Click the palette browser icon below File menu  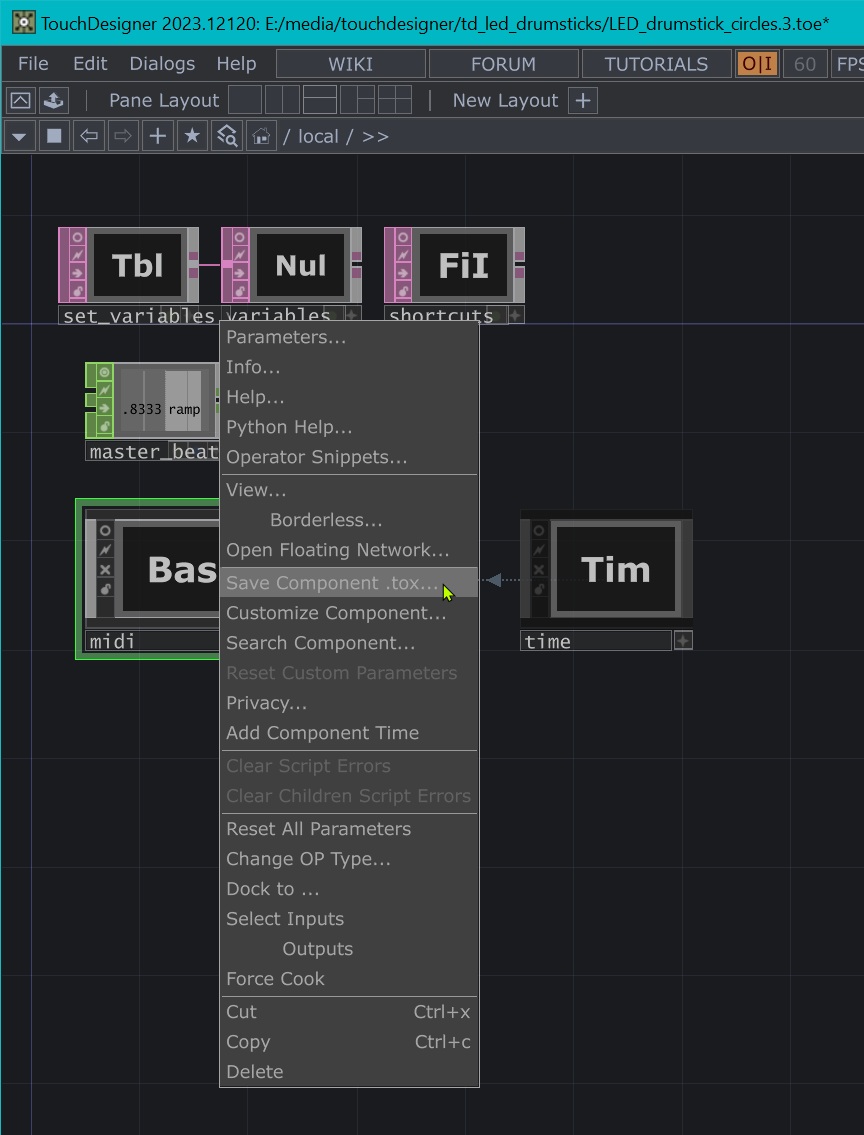21,100
